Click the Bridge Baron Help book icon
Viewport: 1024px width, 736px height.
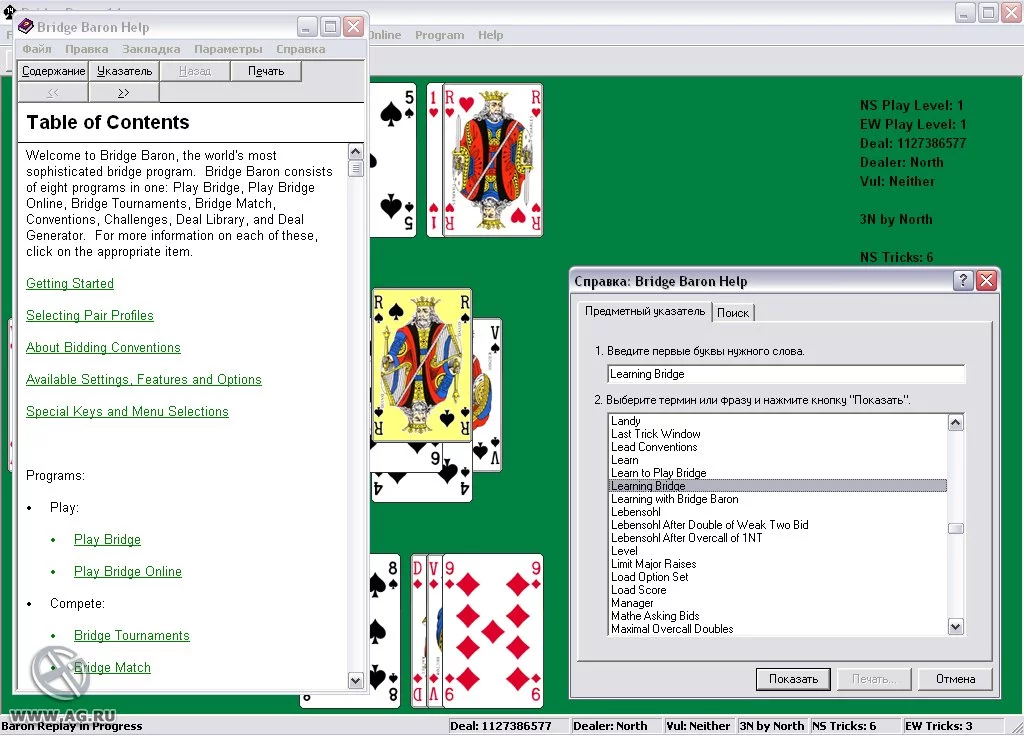coord(25,26)
